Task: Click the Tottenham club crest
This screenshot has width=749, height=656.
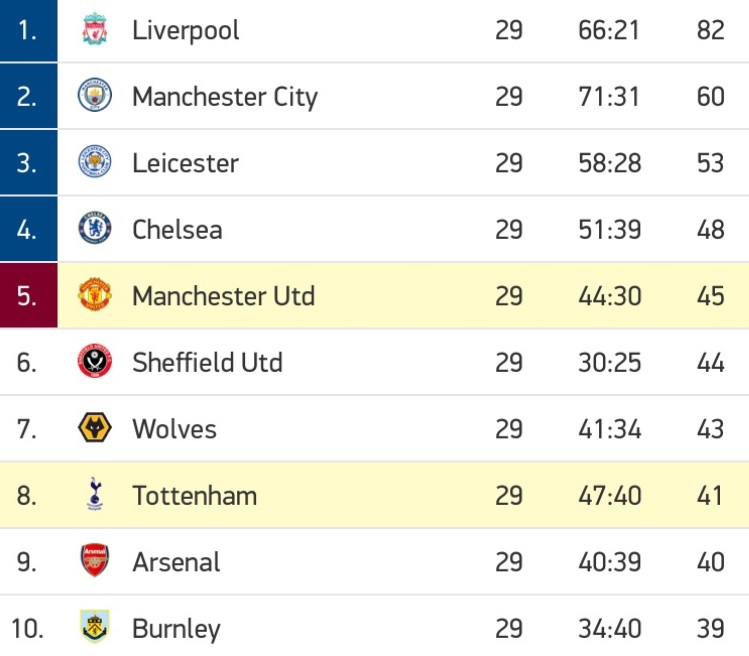Action: point(95,494)
